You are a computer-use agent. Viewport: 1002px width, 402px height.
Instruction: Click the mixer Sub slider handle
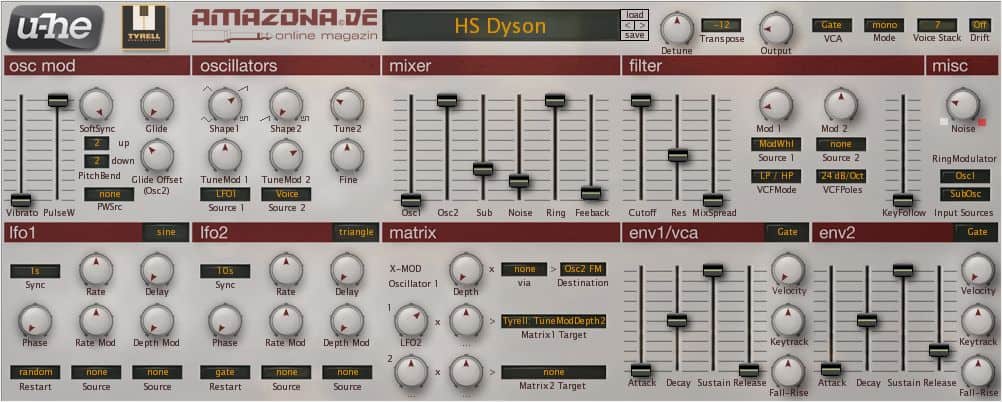point(483,169)
